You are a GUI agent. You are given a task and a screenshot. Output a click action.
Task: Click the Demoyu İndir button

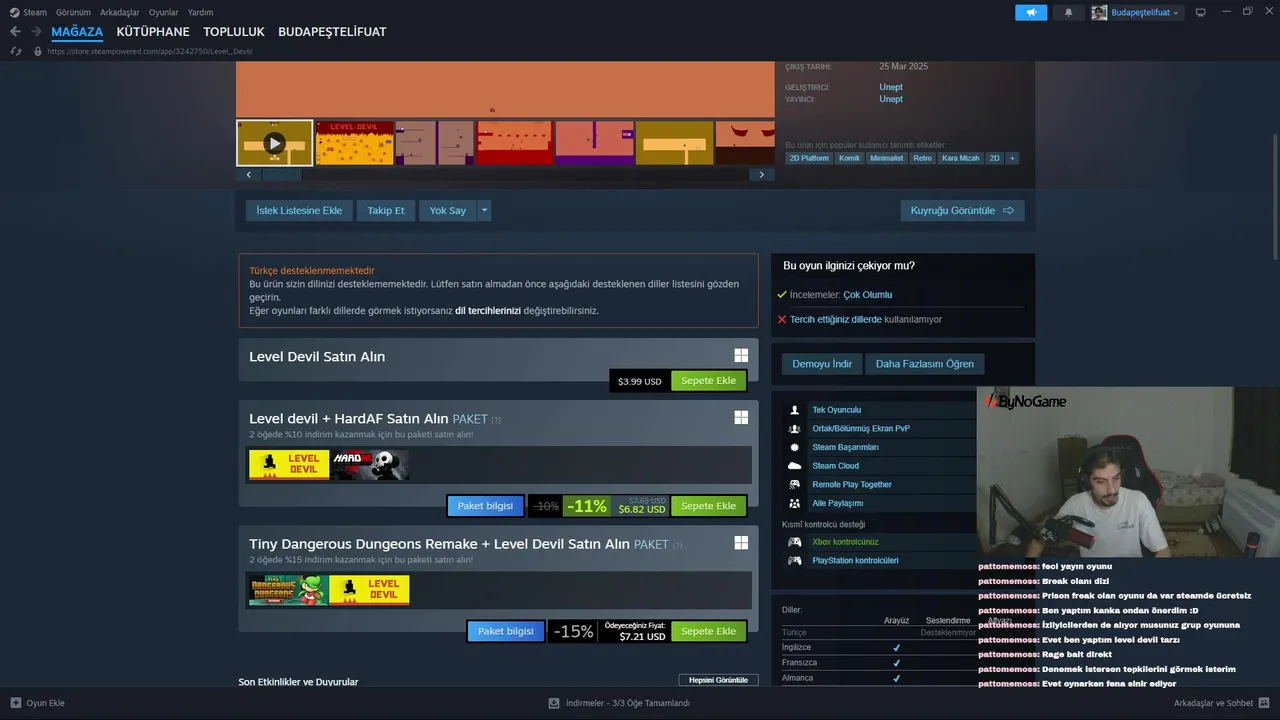822,364
